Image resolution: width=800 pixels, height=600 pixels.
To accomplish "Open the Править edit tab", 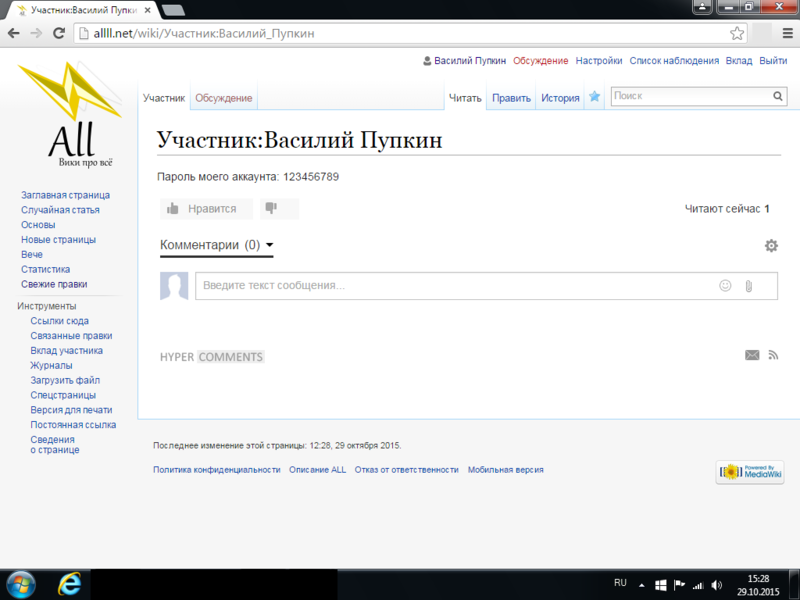I will point(511,98).
